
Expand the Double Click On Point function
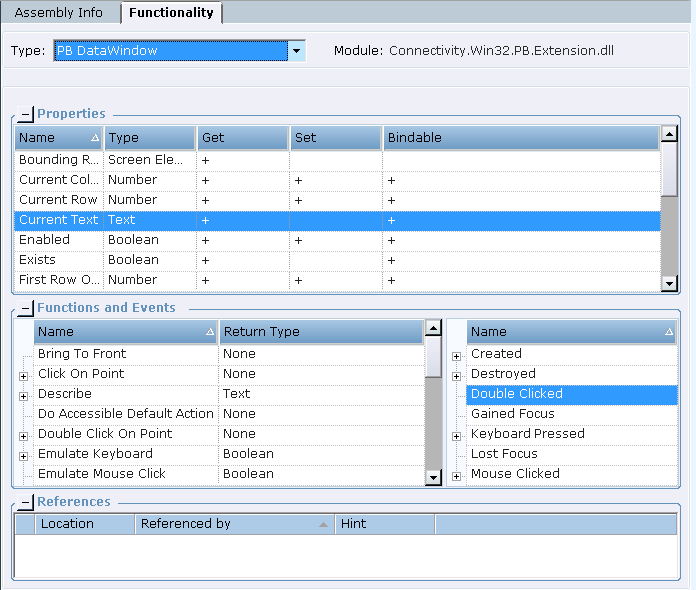pos(24,436)
